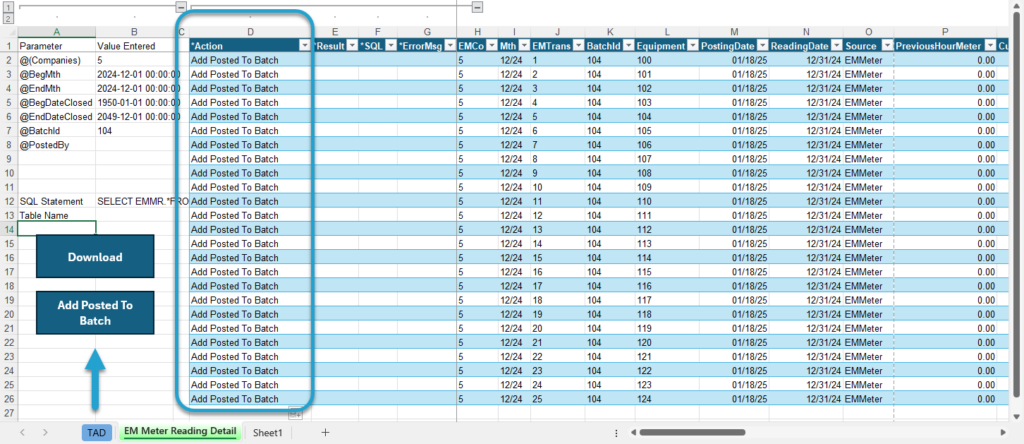Click the paste options icon below Action column
The height and width of the screenshot is (444, 1024).
tap(295, 413)
